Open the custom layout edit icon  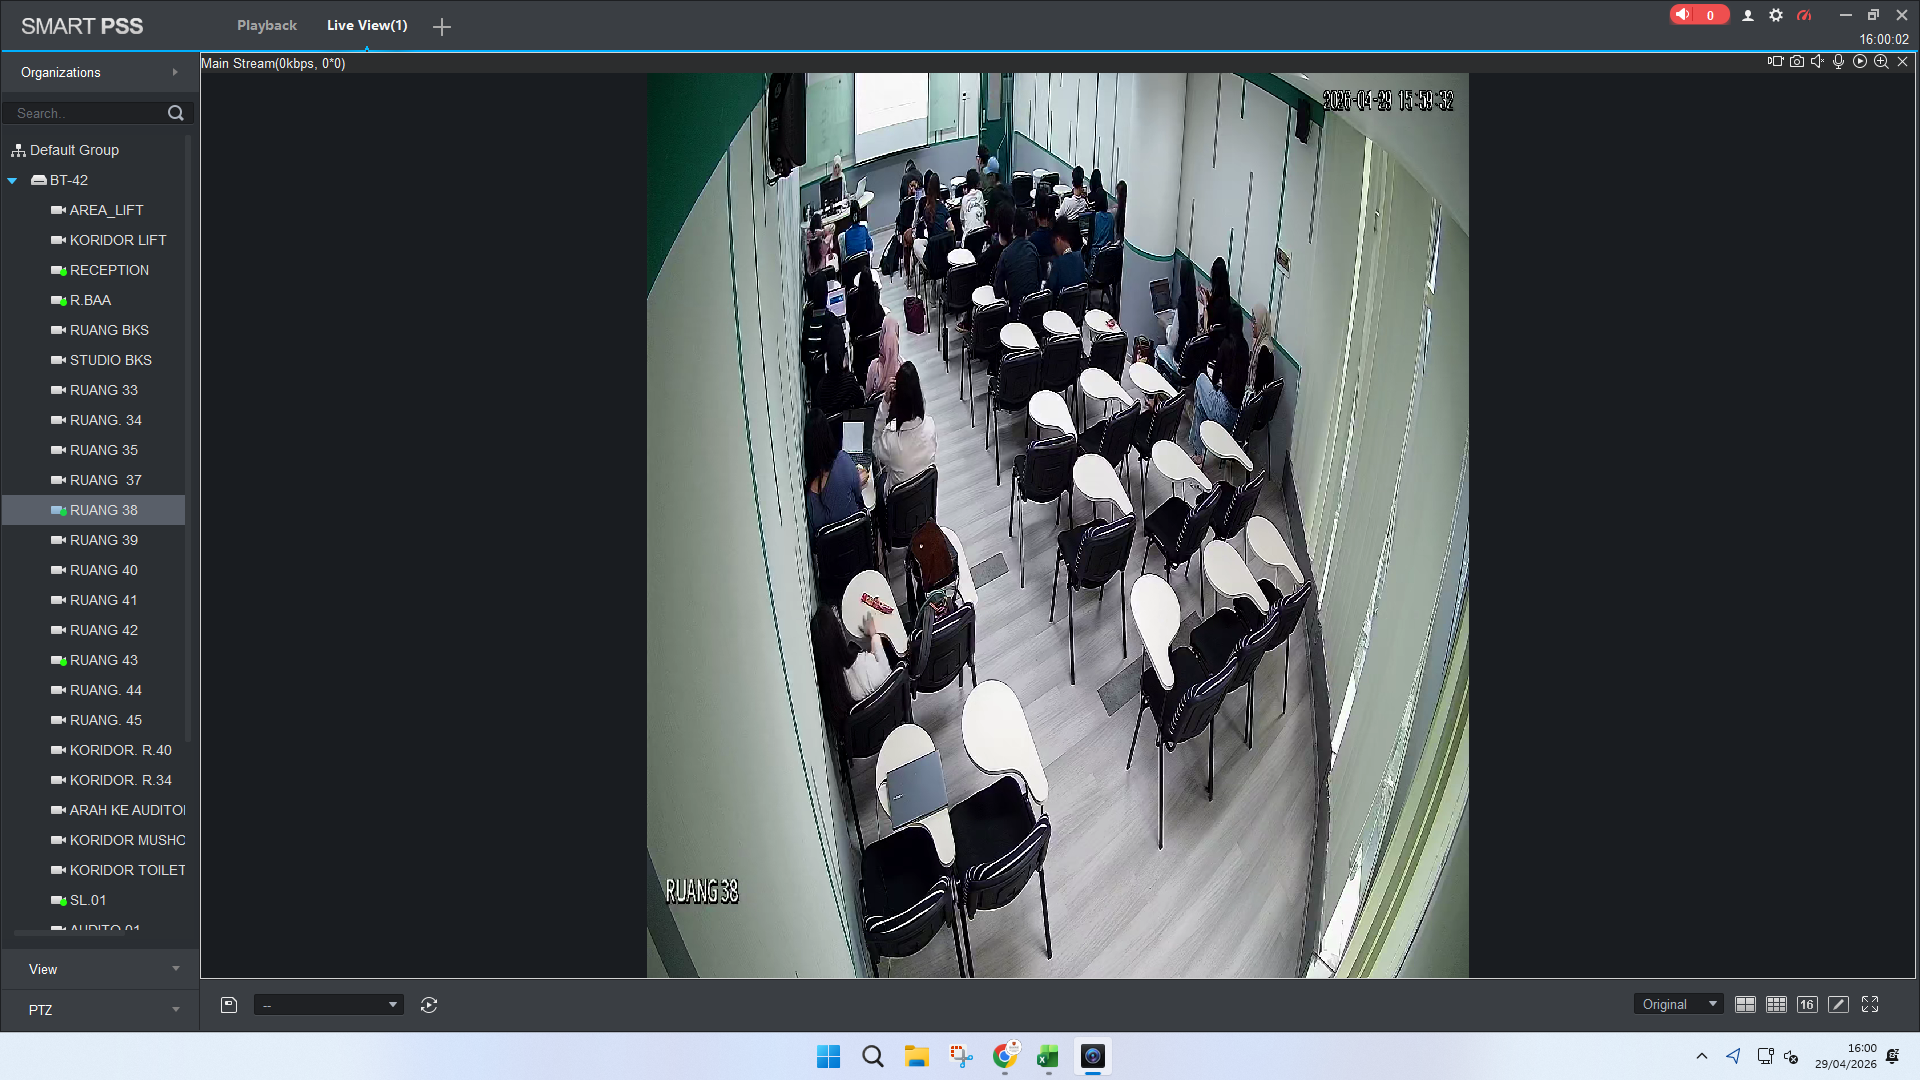tap(1838, 1004)
